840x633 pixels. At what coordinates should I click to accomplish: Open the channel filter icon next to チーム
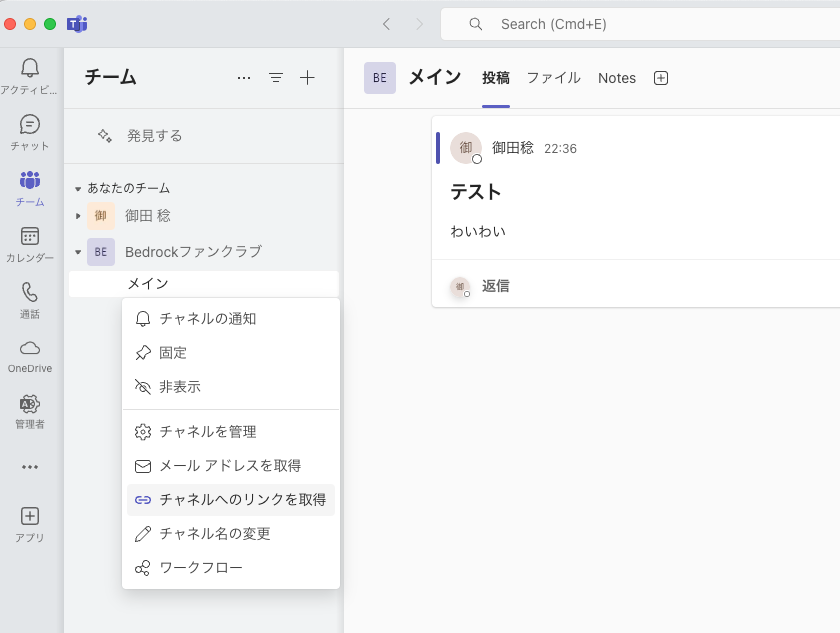point(275,77)
